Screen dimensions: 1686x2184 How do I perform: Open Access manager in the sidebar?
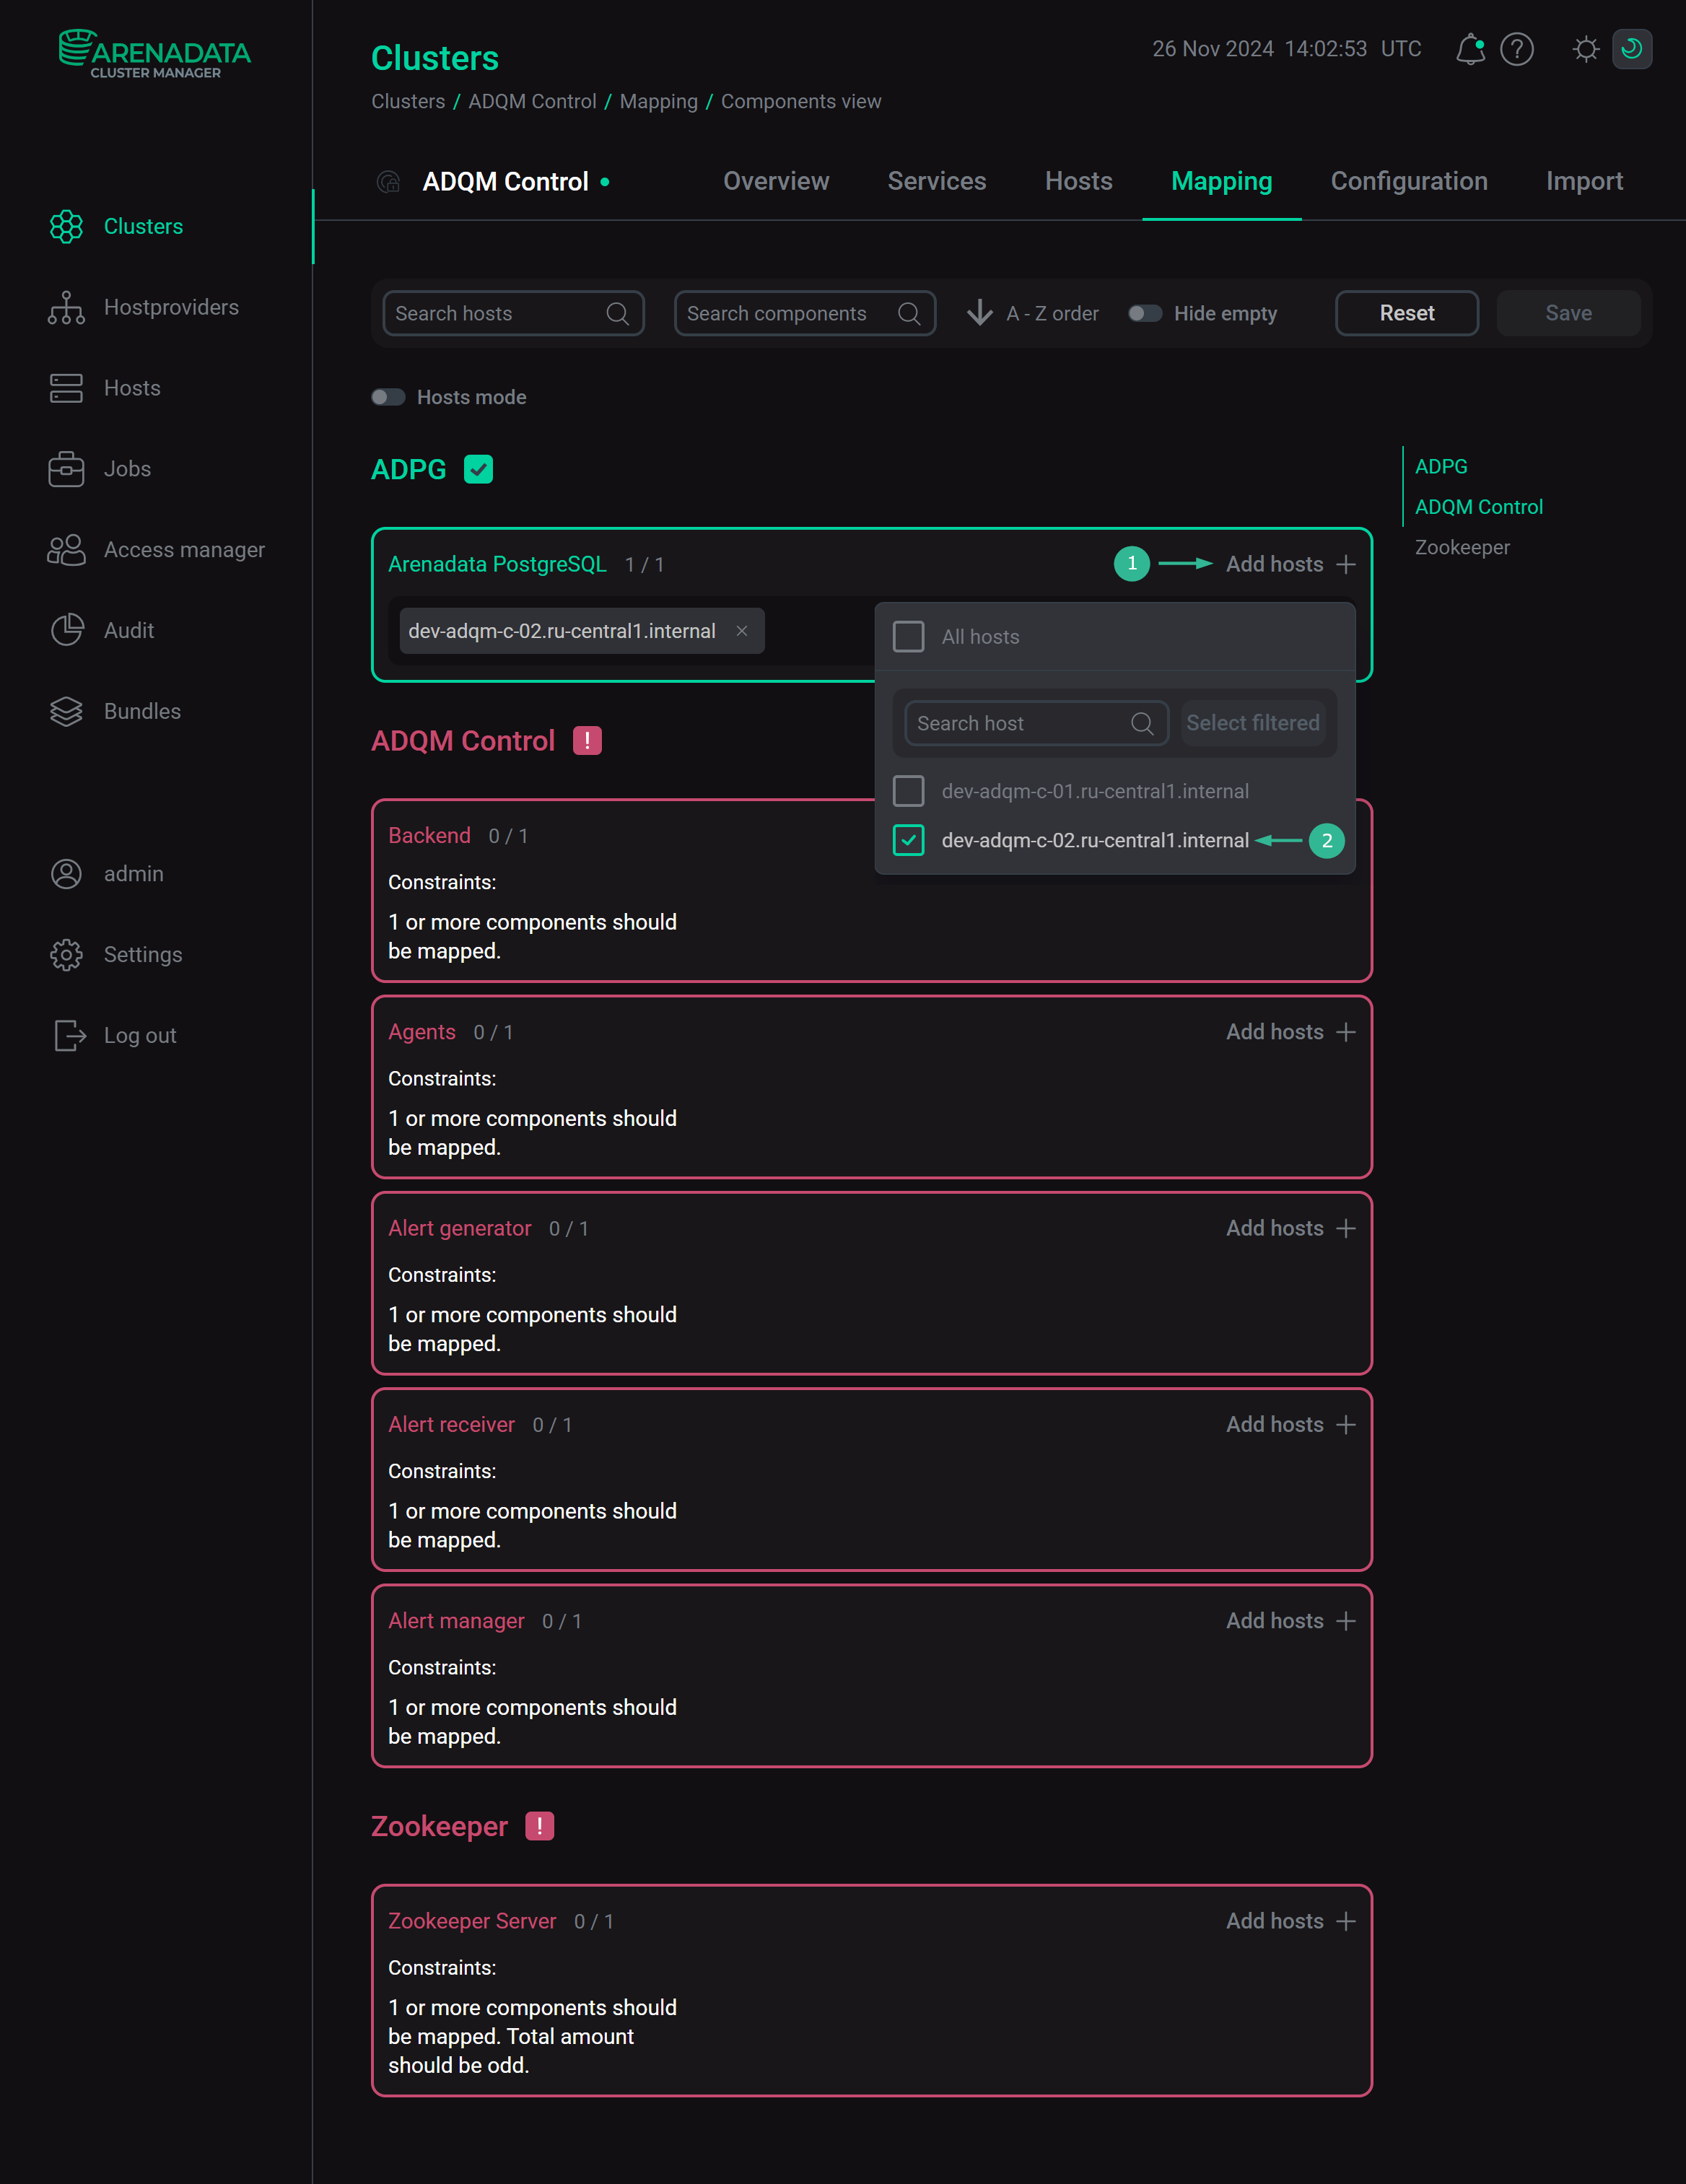click(x=184, y=549)
